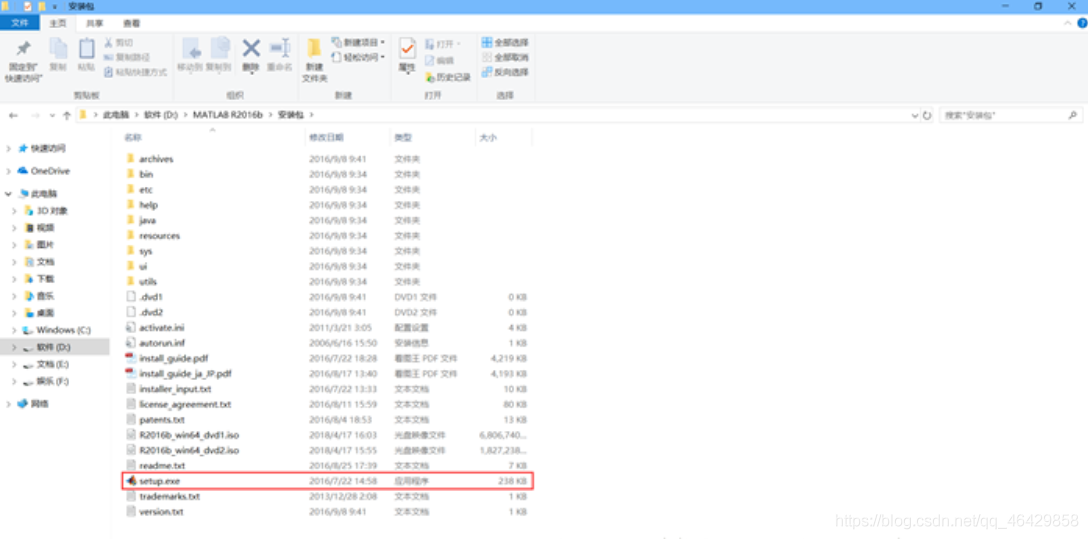1088x539 pixels.
Task: Click the Cut option in clipboard group
Action: pyautogui.click(x=119, y=42)
